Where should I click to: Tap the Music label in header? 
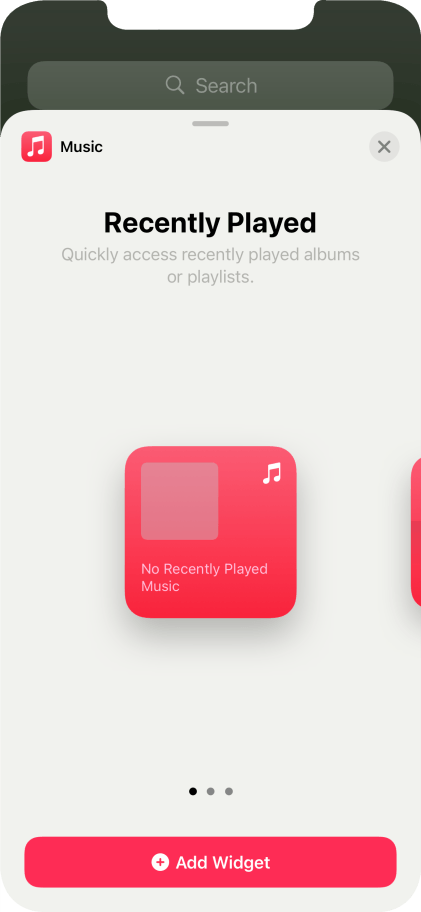pos(81,147)
